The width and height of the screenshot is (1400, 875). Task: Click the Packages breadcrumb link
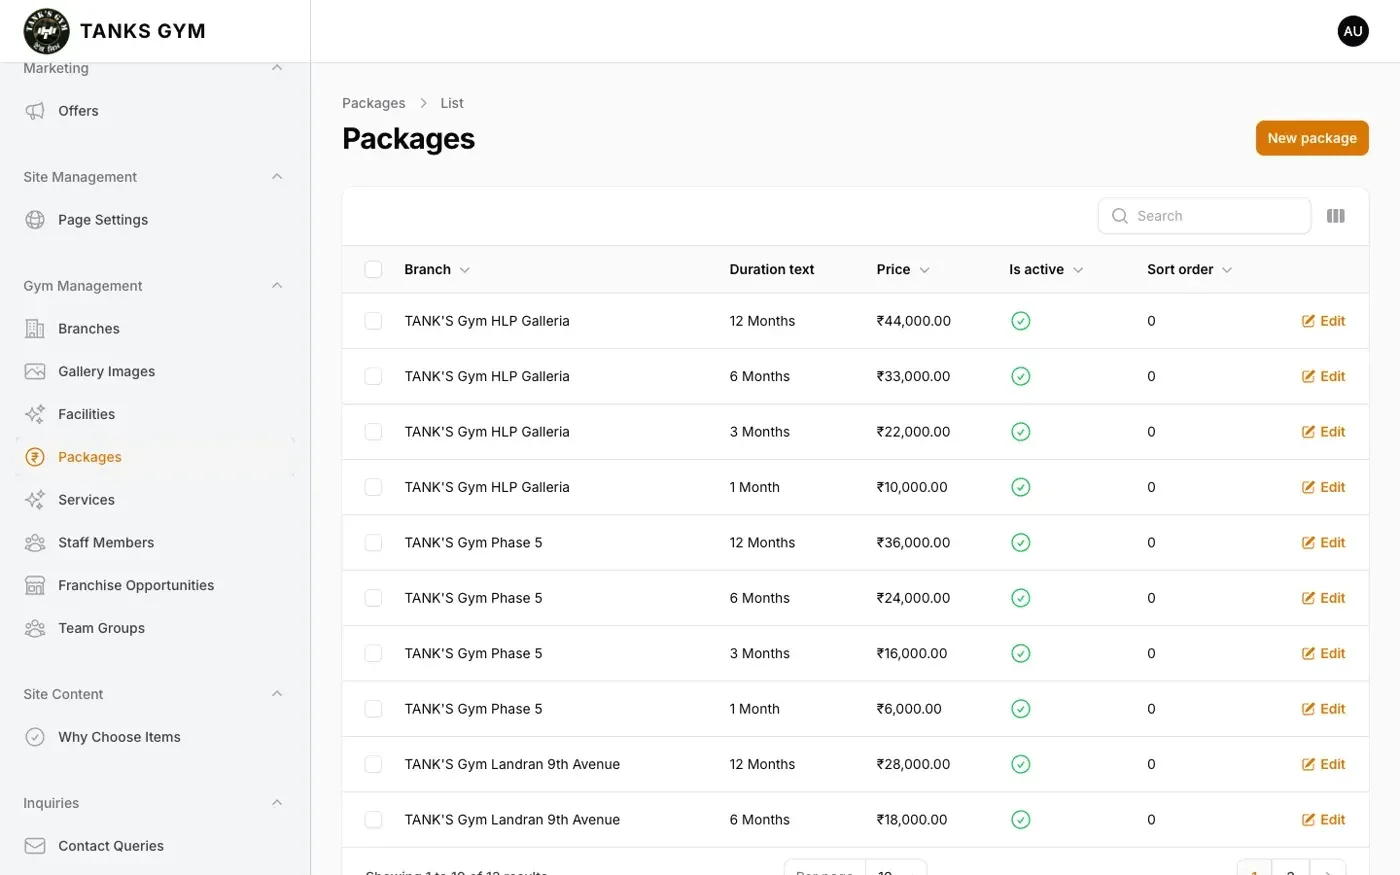[374, 103]
